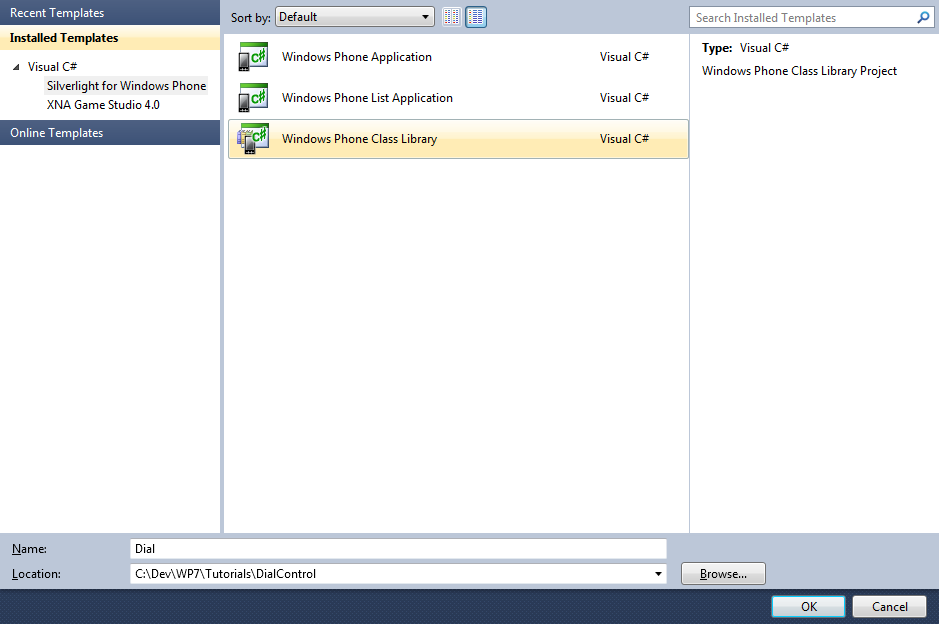The height and width of the screenshot is (624, 939).
Task: Switch to small icons view
Action: (452, 17)
